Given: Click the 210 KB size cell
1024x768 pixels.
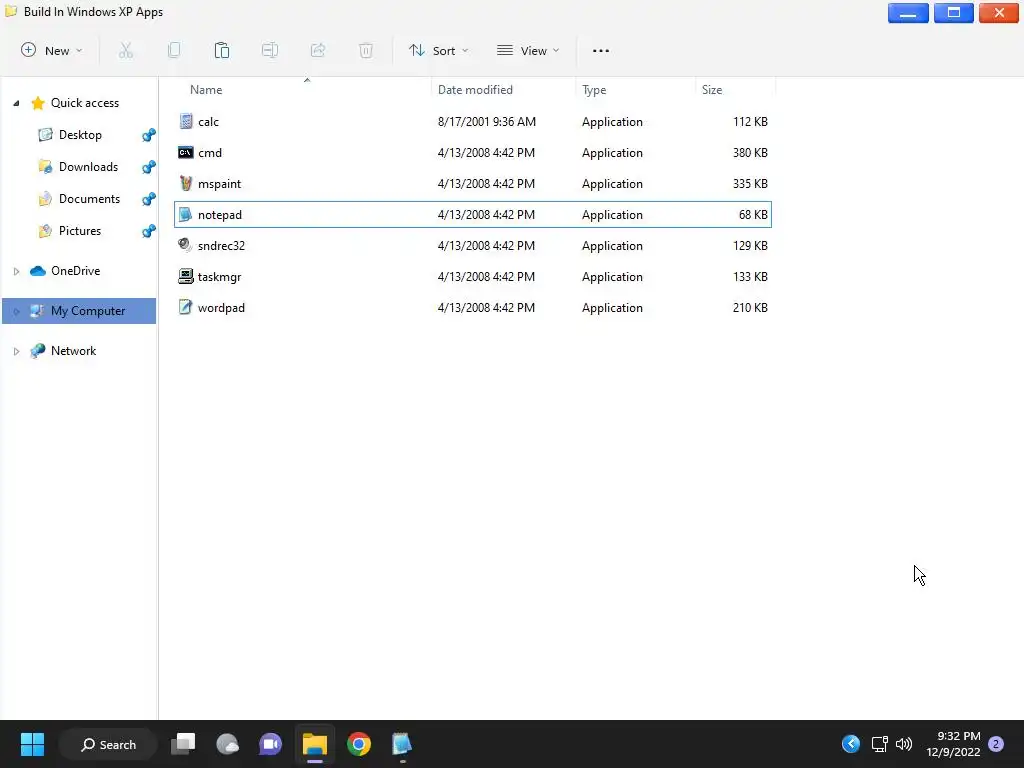Looking at the screenshot, I should [x=750, y=308].
